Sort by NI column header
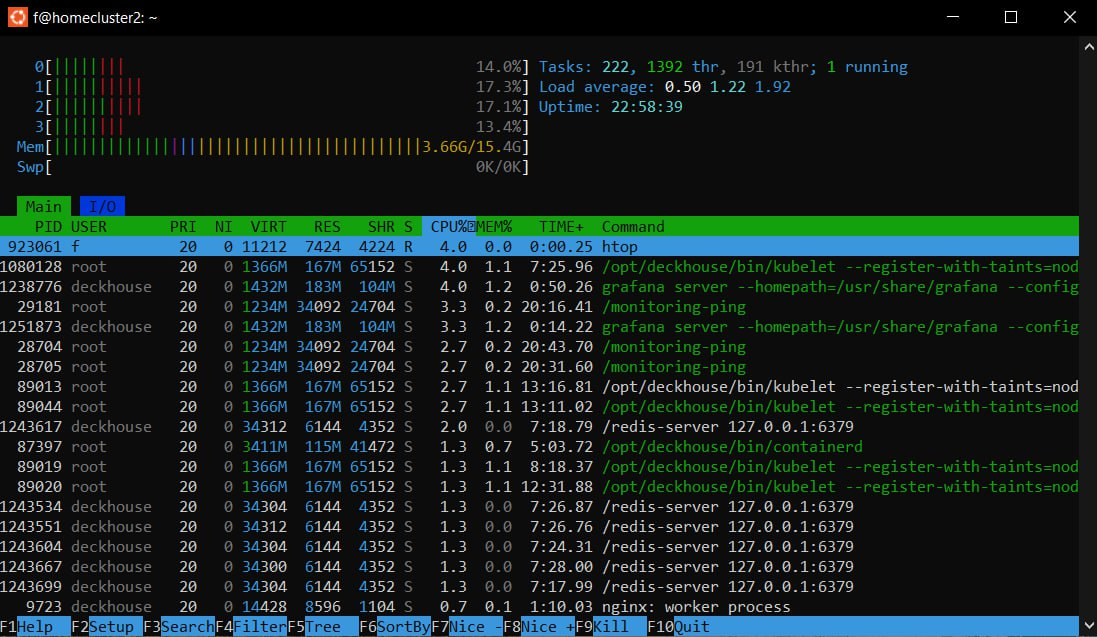 (x=223, y=227)
